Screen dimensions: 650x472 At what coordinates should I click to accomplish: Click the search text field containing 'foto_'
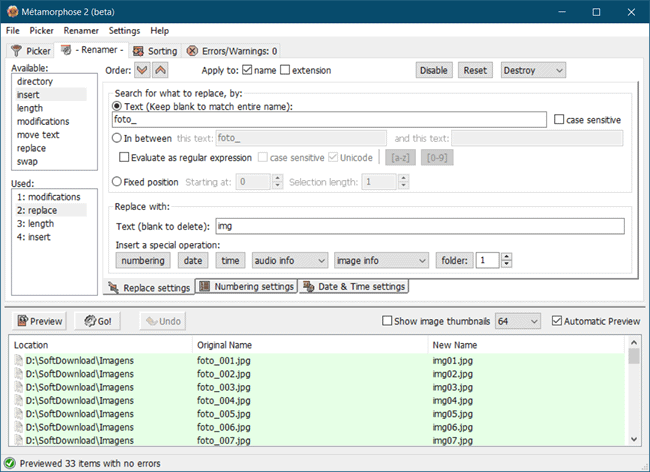point(329,119)
